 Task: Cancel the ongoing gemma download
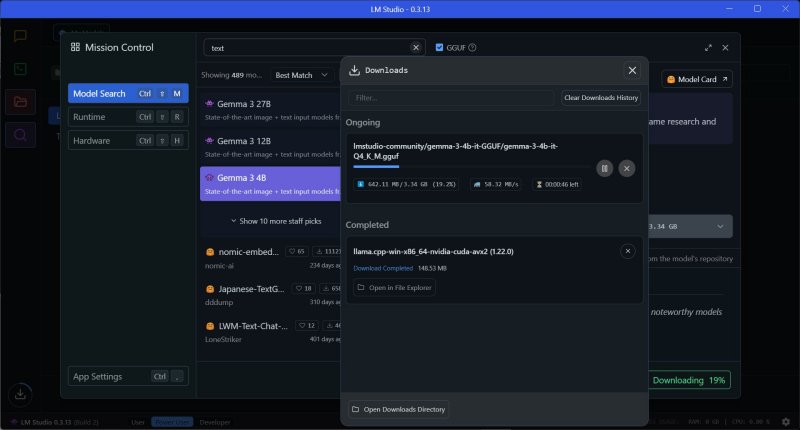[627, 168]
